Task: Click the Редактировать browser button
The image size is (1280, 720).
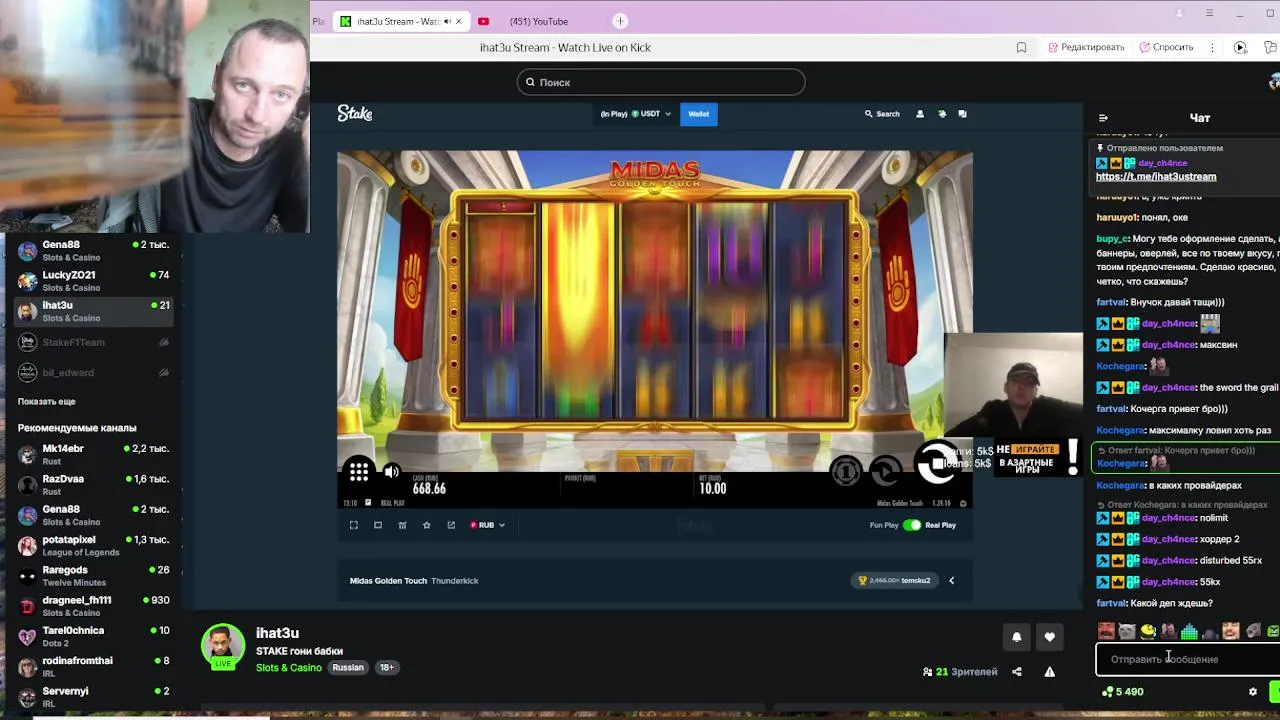Action: pos(1086,47)
